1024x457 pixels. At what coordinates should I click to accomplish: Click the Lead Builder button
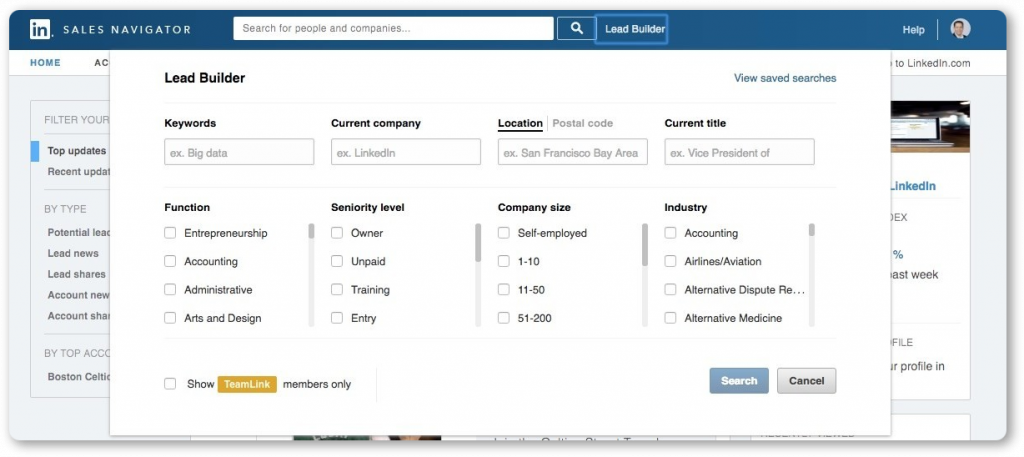coord(631,29)
